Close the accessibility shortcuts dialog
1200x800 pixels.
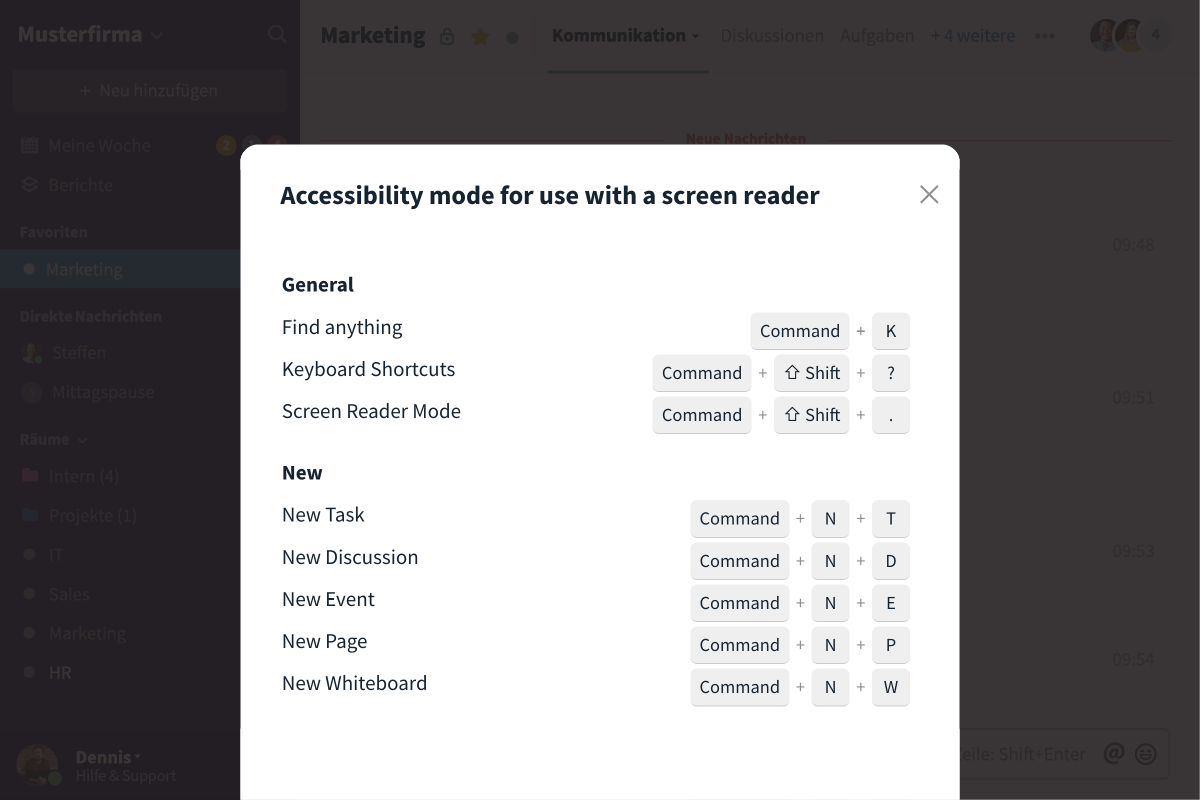pos(929,194)
